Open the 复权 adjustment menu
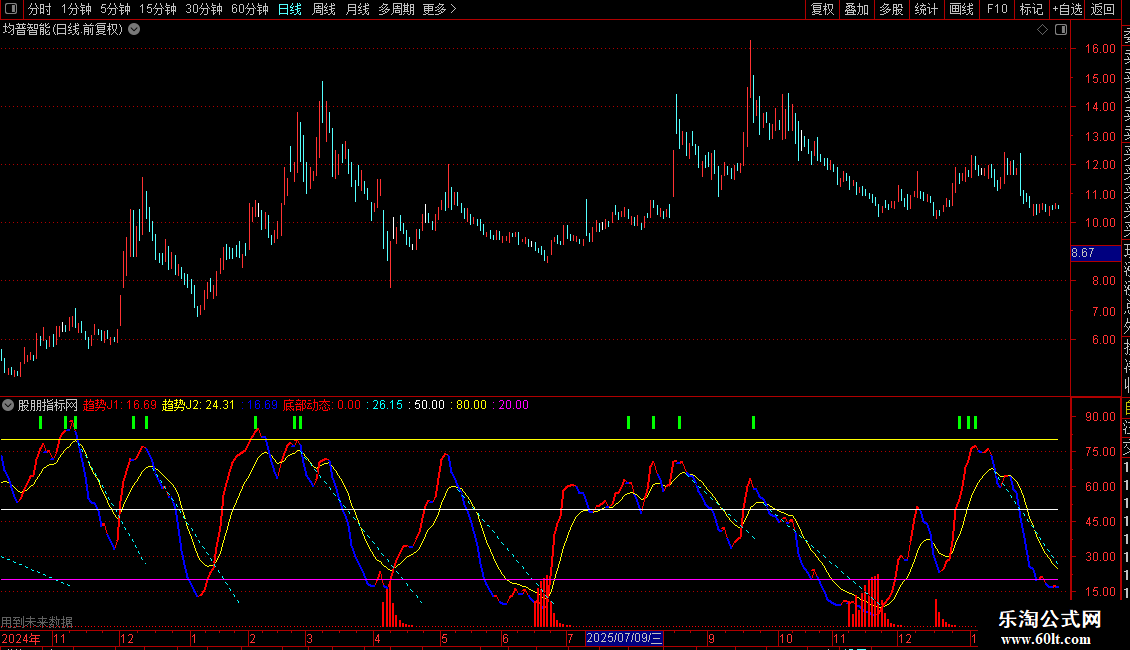 (822, 9)
